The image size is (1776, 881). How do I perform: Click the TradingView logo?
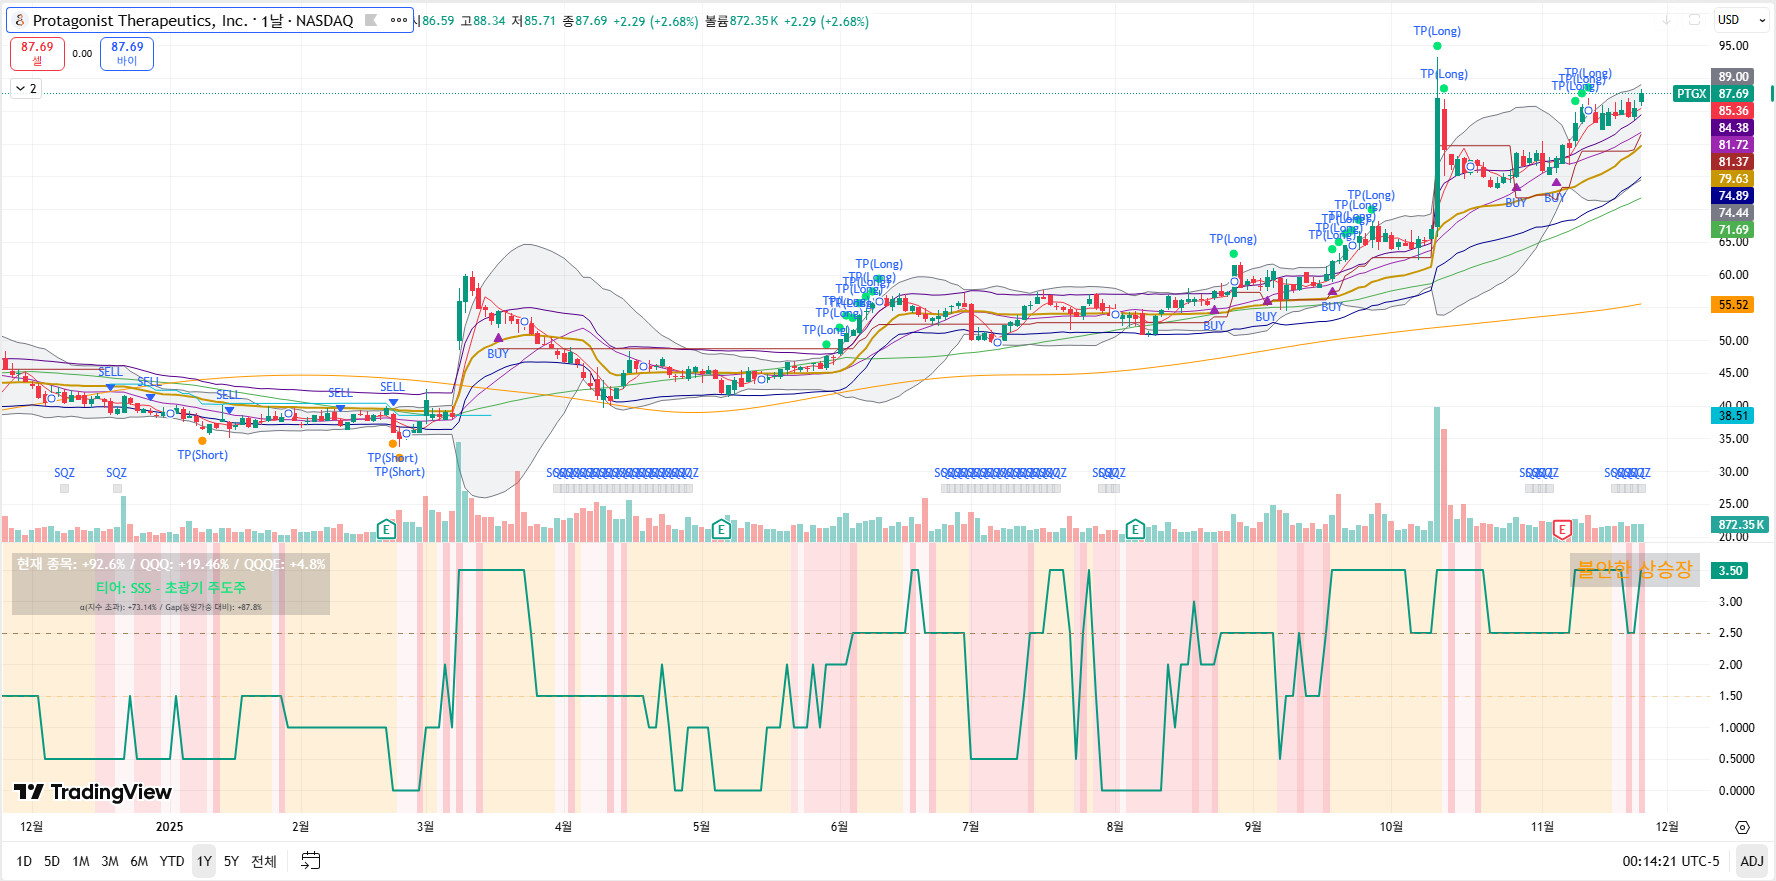[93, 792]
